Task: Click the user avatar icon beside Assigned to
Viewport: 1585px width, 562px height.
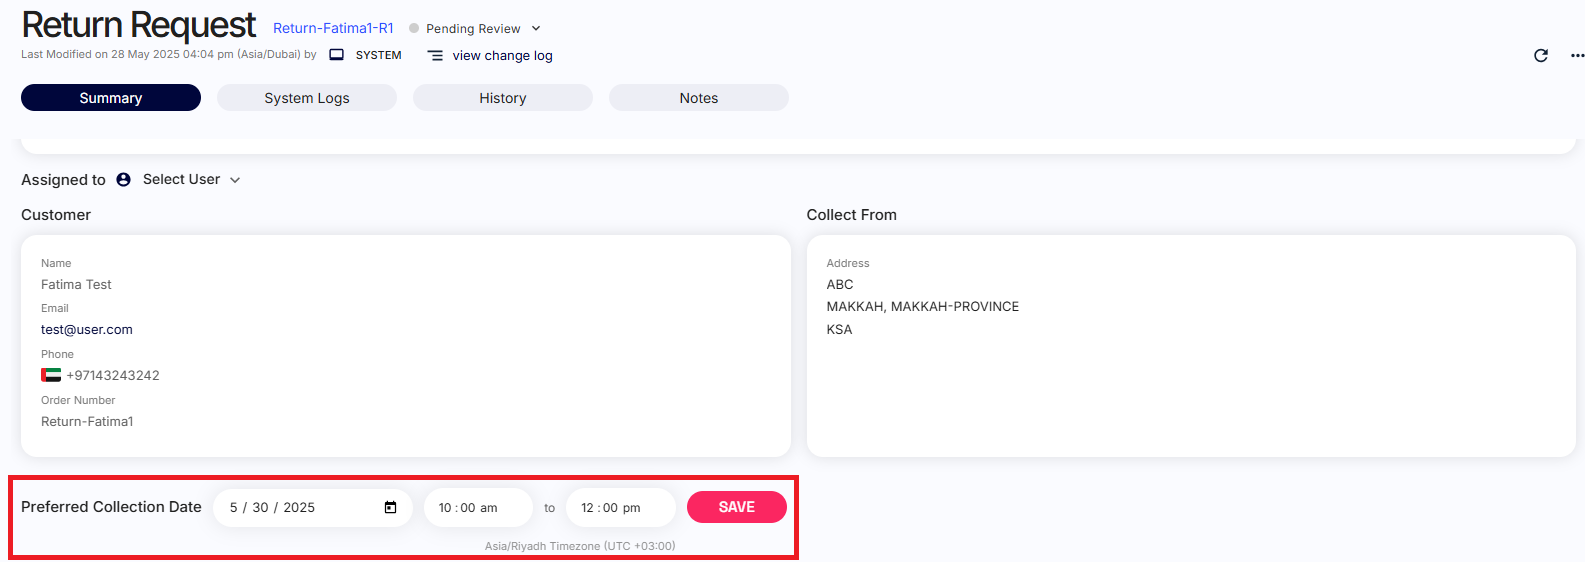Action: (x=124, y=180)
